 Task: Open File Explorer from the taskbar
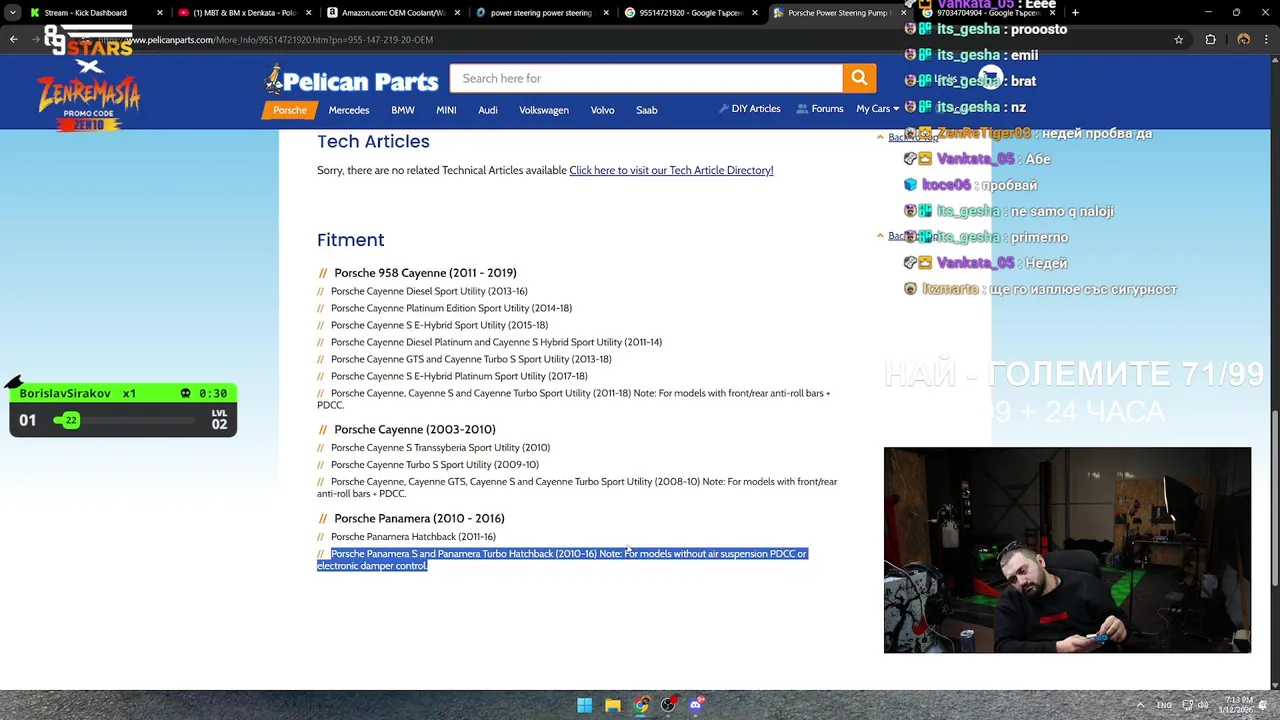612,705
